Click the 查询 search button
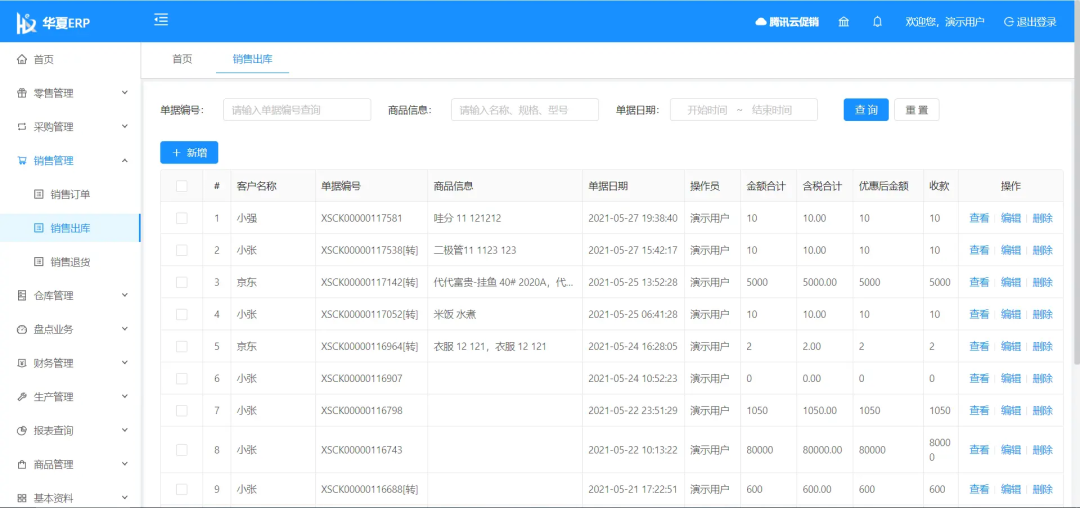This screenshot has height=508, width=1080. [x=866, y=110]
